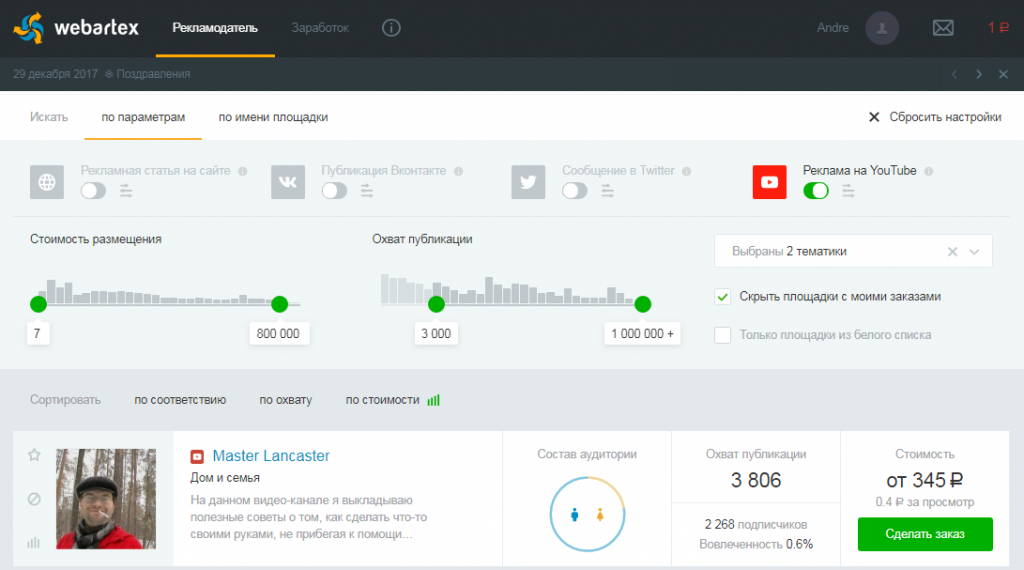Enable Рекламная статья на сайте toggle
Viewport: 1024px width, 570px height.
pyautogui.click(x=93, y=191)
